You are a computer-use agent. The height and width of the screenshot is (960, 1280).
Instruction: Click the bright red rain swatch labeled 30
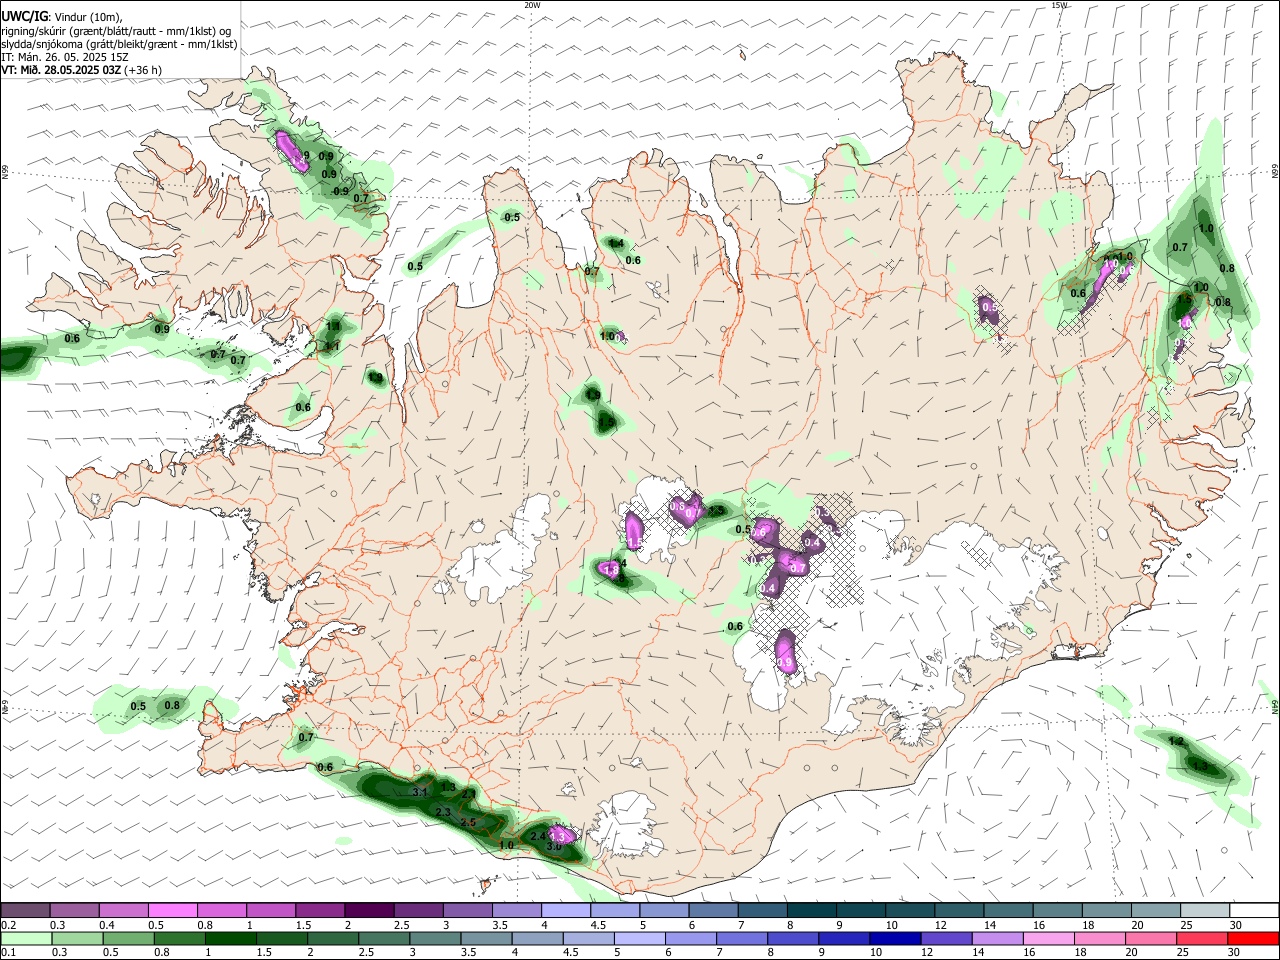tap(1253, 938)
